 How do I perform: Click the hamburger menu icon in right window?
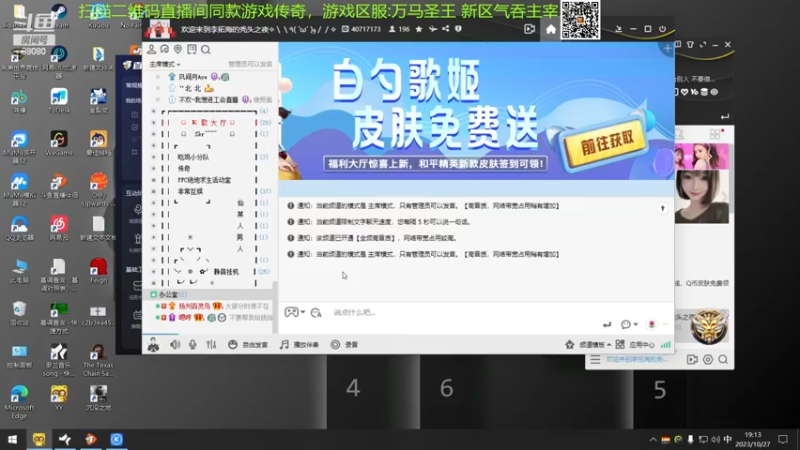click(595, 360)
